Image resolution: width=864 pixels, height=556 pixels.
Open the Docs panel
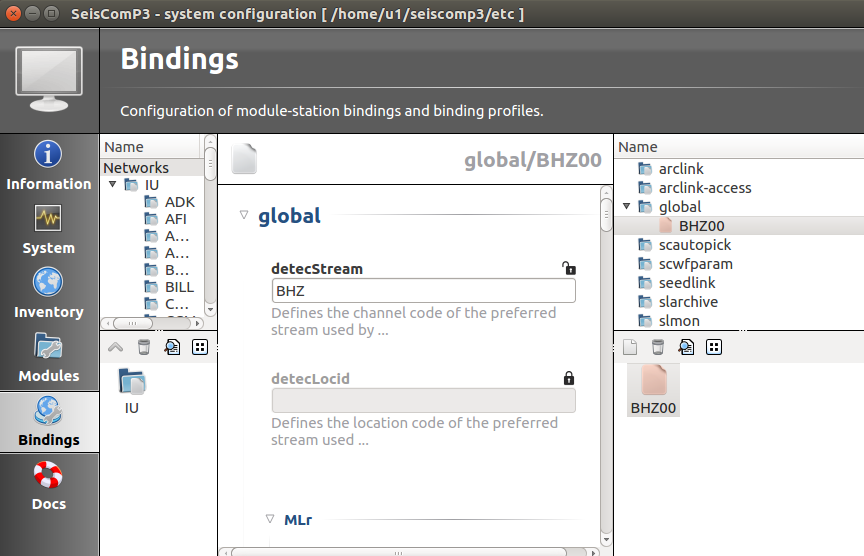click(48, 485)
